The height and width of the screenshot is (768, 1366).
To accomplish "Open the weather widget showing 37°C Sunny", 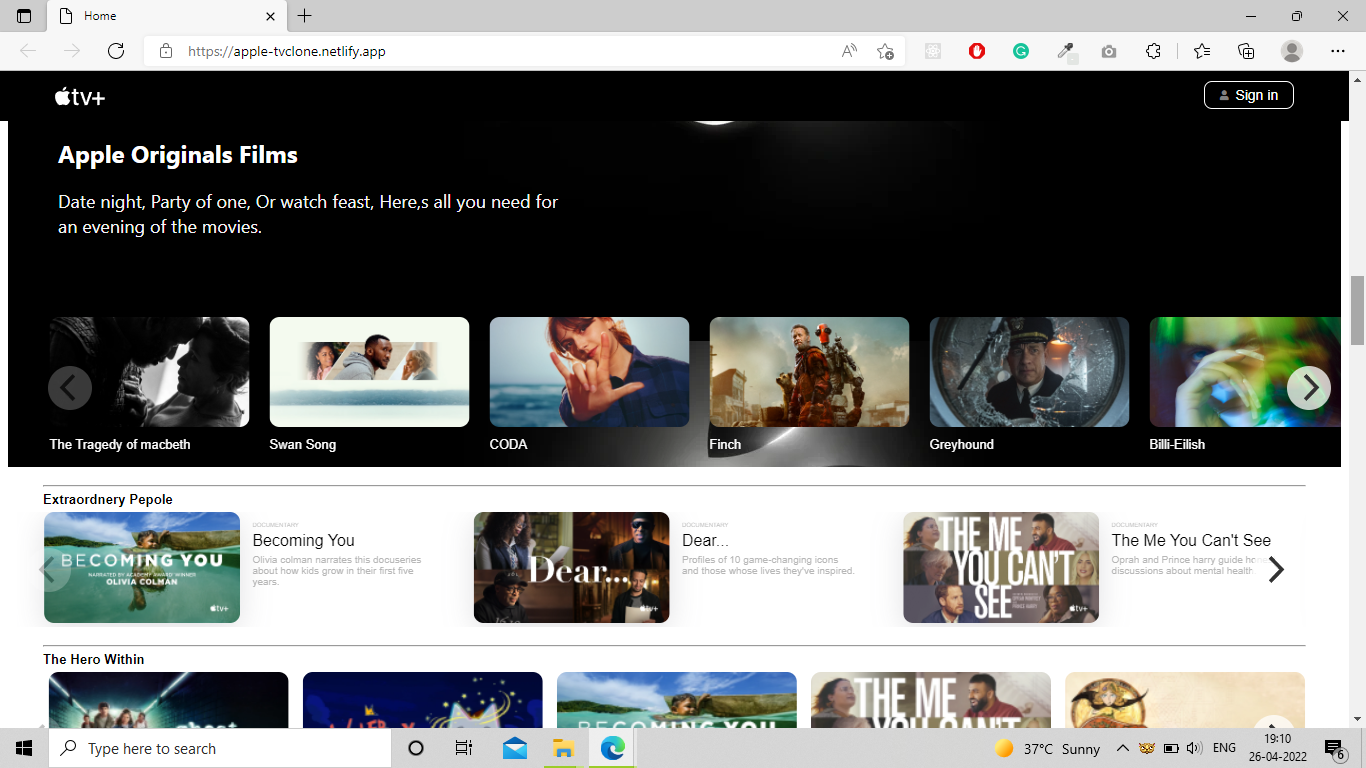I will pyautogui.click(x=1047, y=748).
